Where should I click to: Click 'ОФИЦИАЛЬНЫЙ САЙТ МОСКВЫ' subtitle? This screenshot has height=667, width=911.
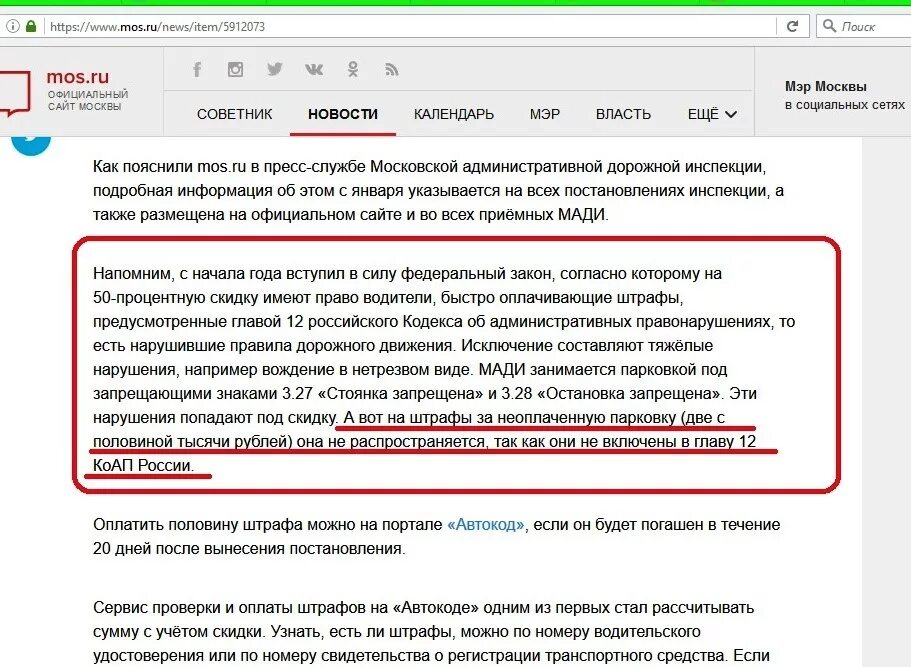(x=88, y=100)
